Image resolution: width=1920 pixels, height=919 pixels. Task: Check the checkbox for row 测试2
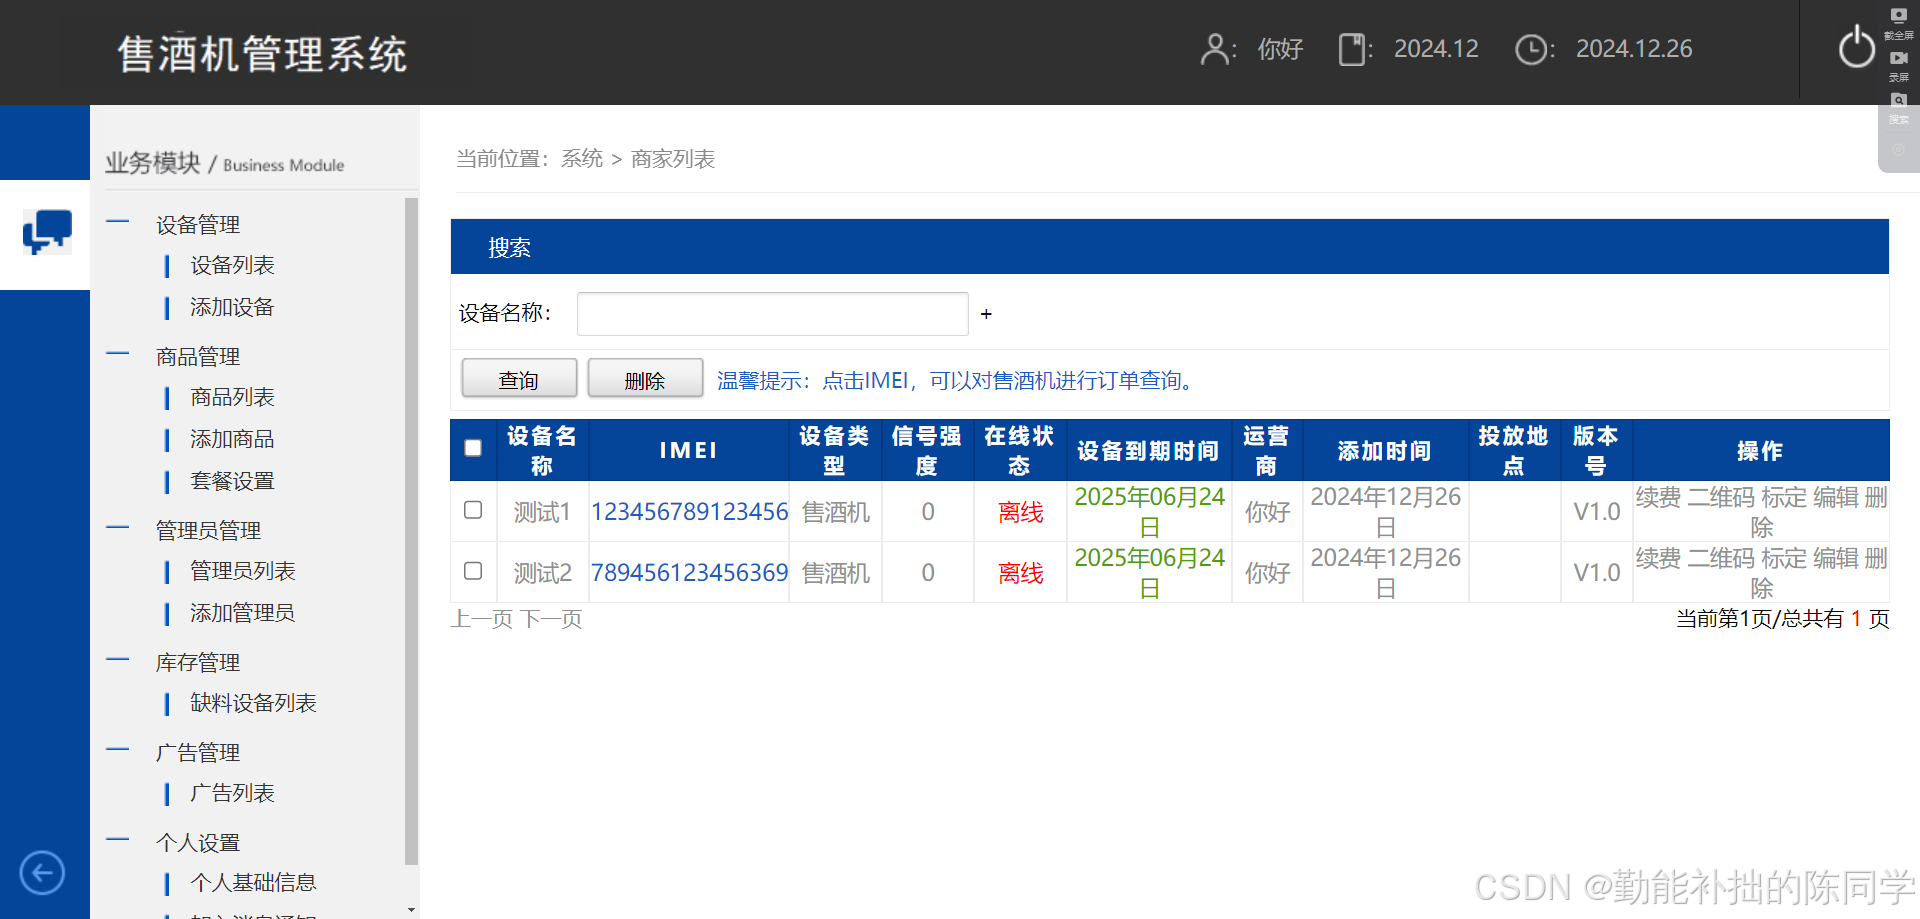pos(473,571)
